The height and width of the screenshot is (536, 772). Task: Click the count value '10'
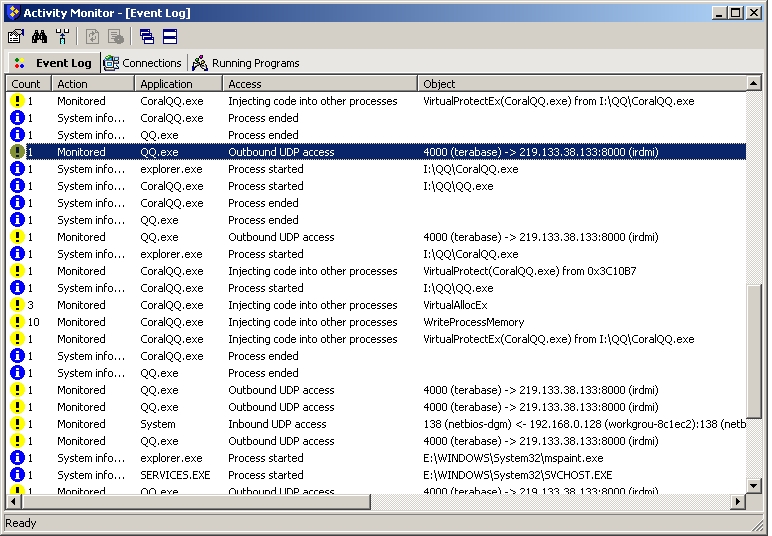tap(33, 322)
